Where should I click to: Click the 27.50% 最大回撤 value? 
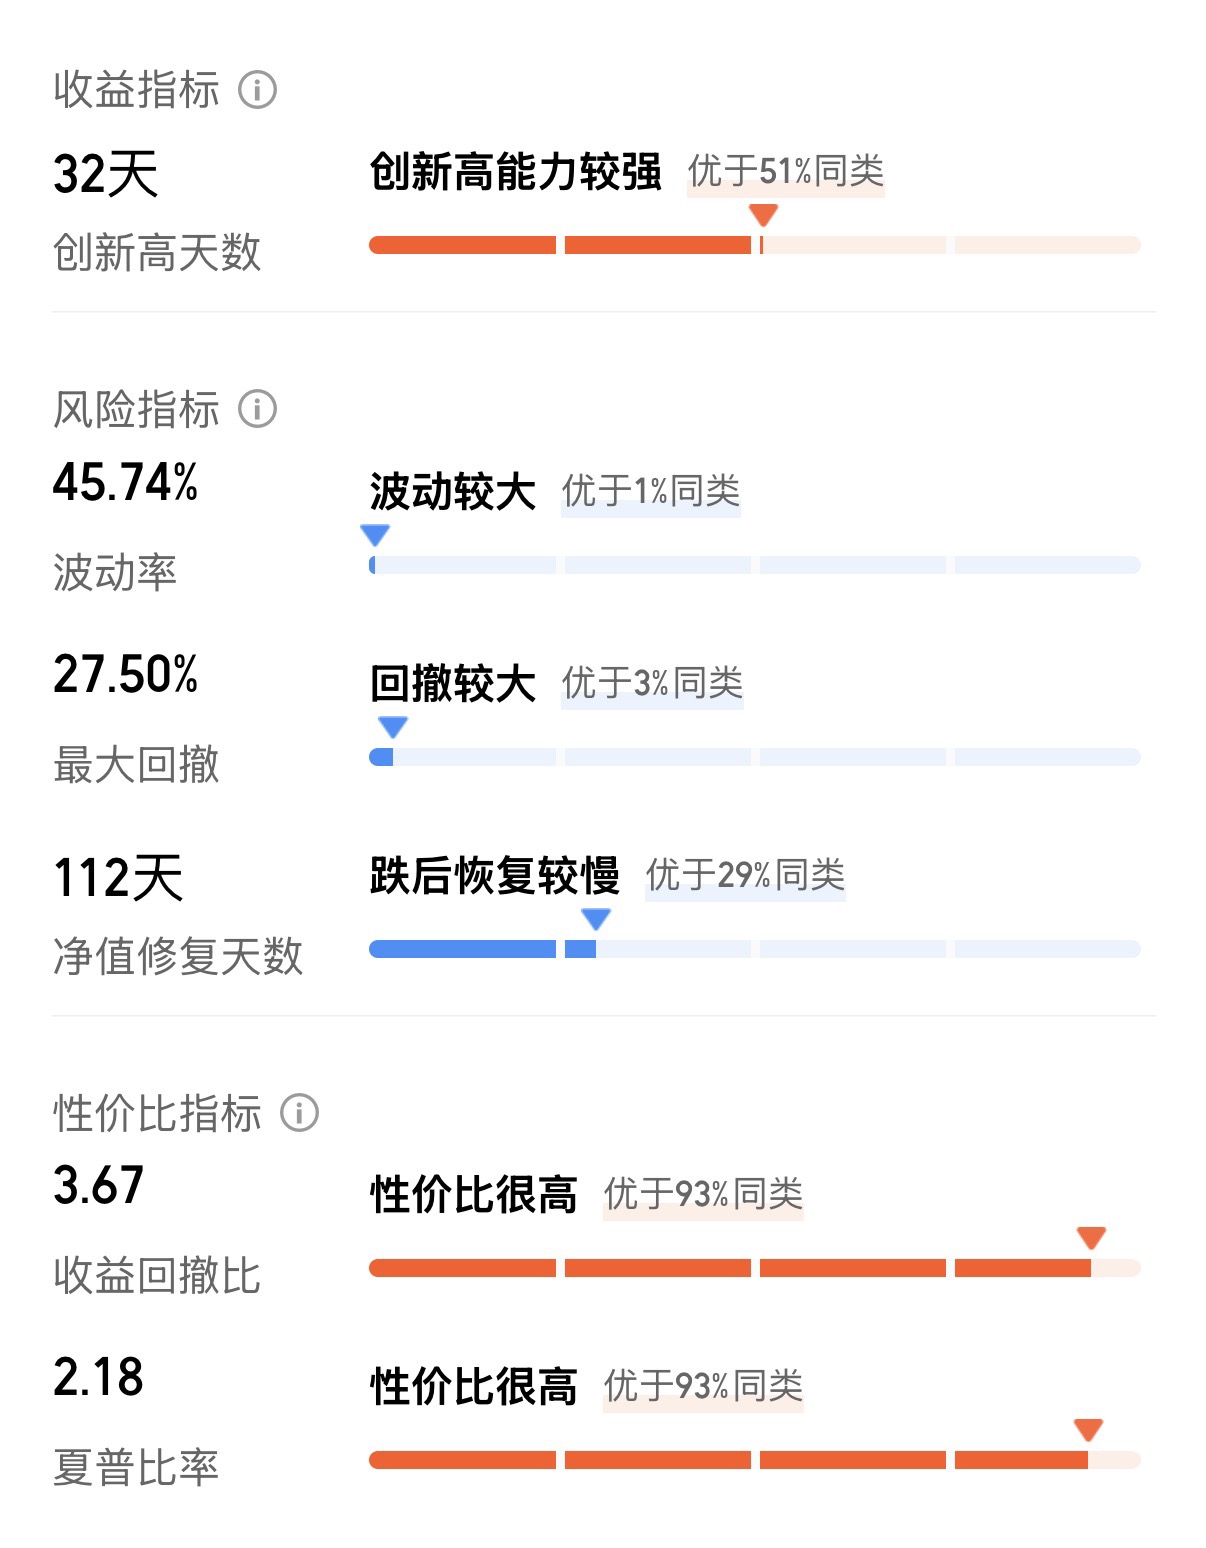tap(126, 674)
